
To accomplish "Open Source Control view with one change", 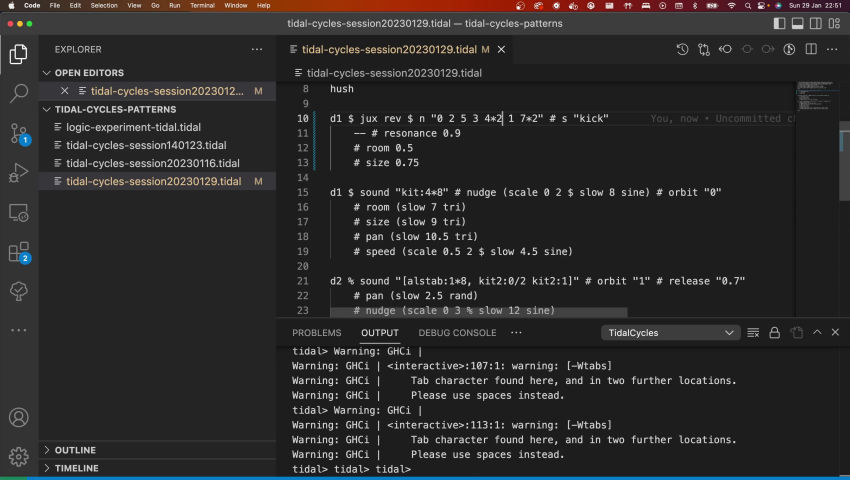I will click(x=20, y=133).
